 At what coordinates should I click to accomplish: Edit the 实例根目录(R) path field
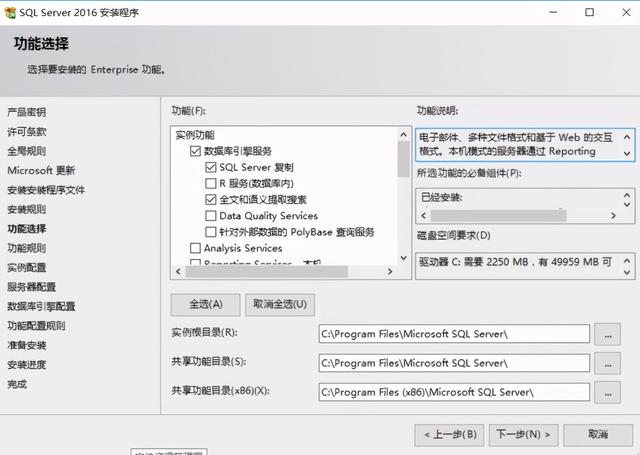click(x=454, y=334)
